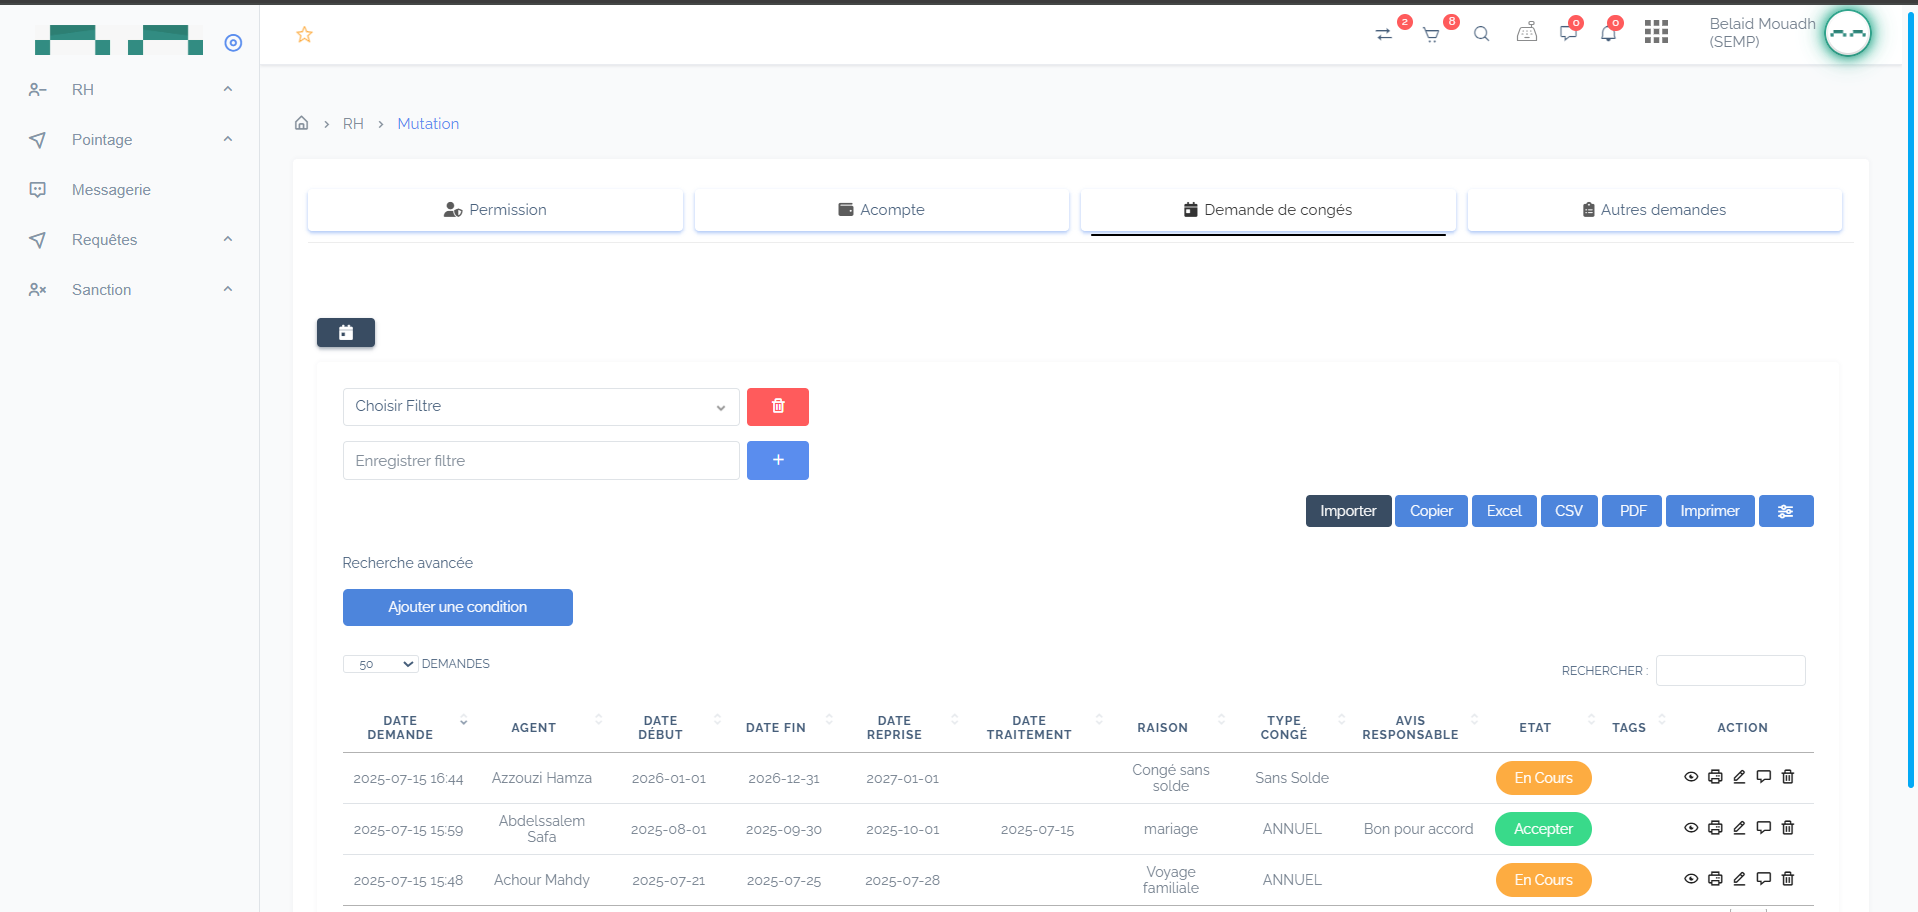This screenshot has height=912, width=1918.
Task: Toggle the sidebar pin circle icon
Action: (233, 43)
